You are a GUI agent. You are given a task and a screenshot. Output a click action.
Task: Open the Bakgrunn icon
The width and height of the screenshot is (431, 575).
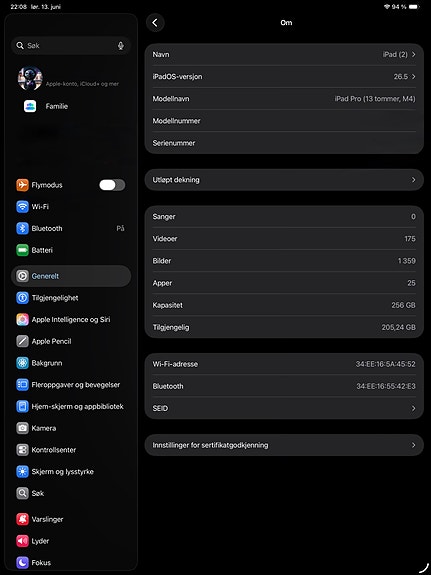22,363
